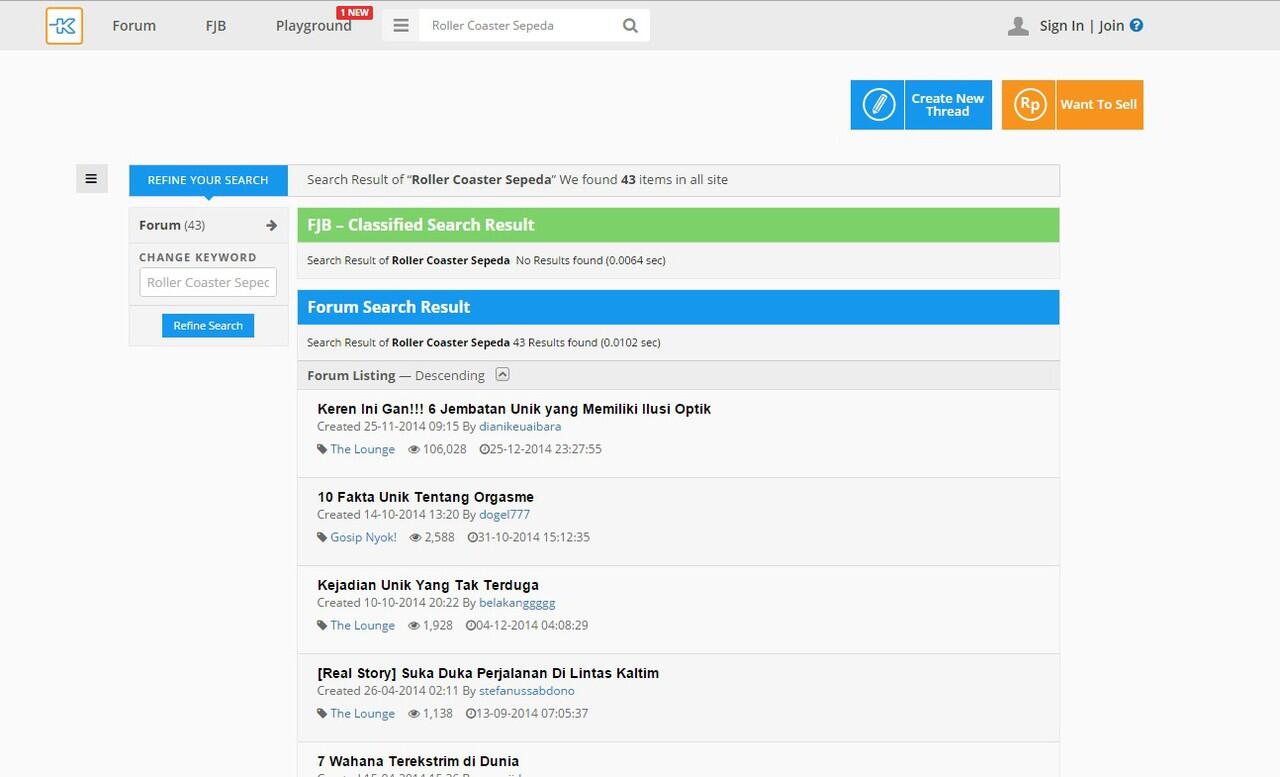Click the FJB – Classified Search Result header

coord(678,225)
